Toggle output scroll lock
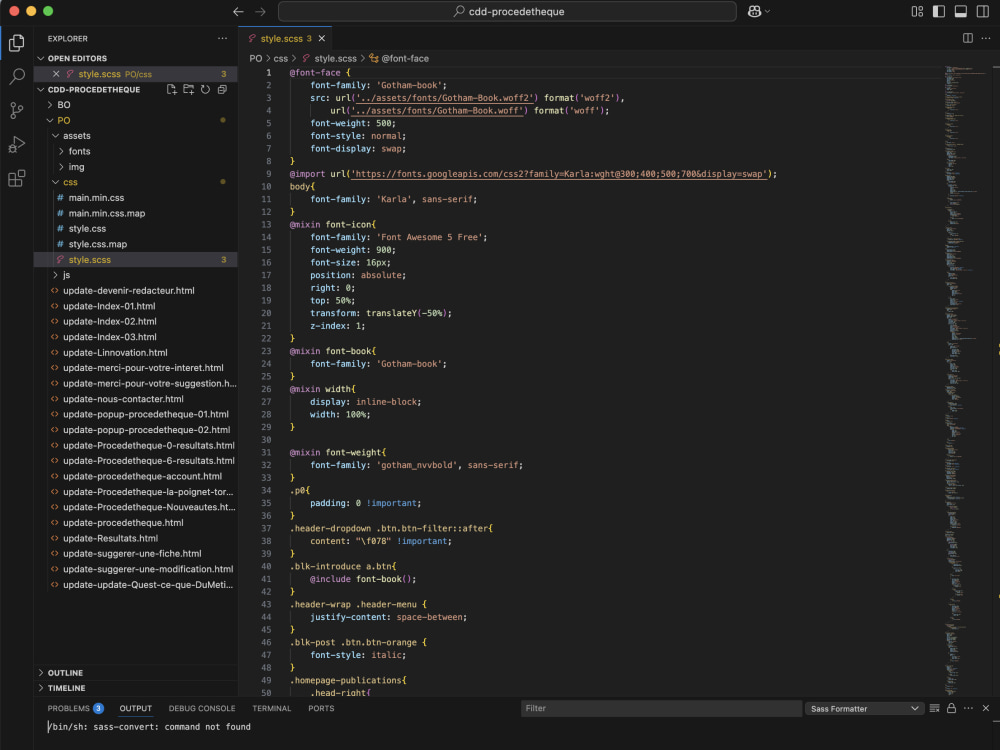Image resolution: width=1000 pixels, height=750 pixels. (951, 708)
